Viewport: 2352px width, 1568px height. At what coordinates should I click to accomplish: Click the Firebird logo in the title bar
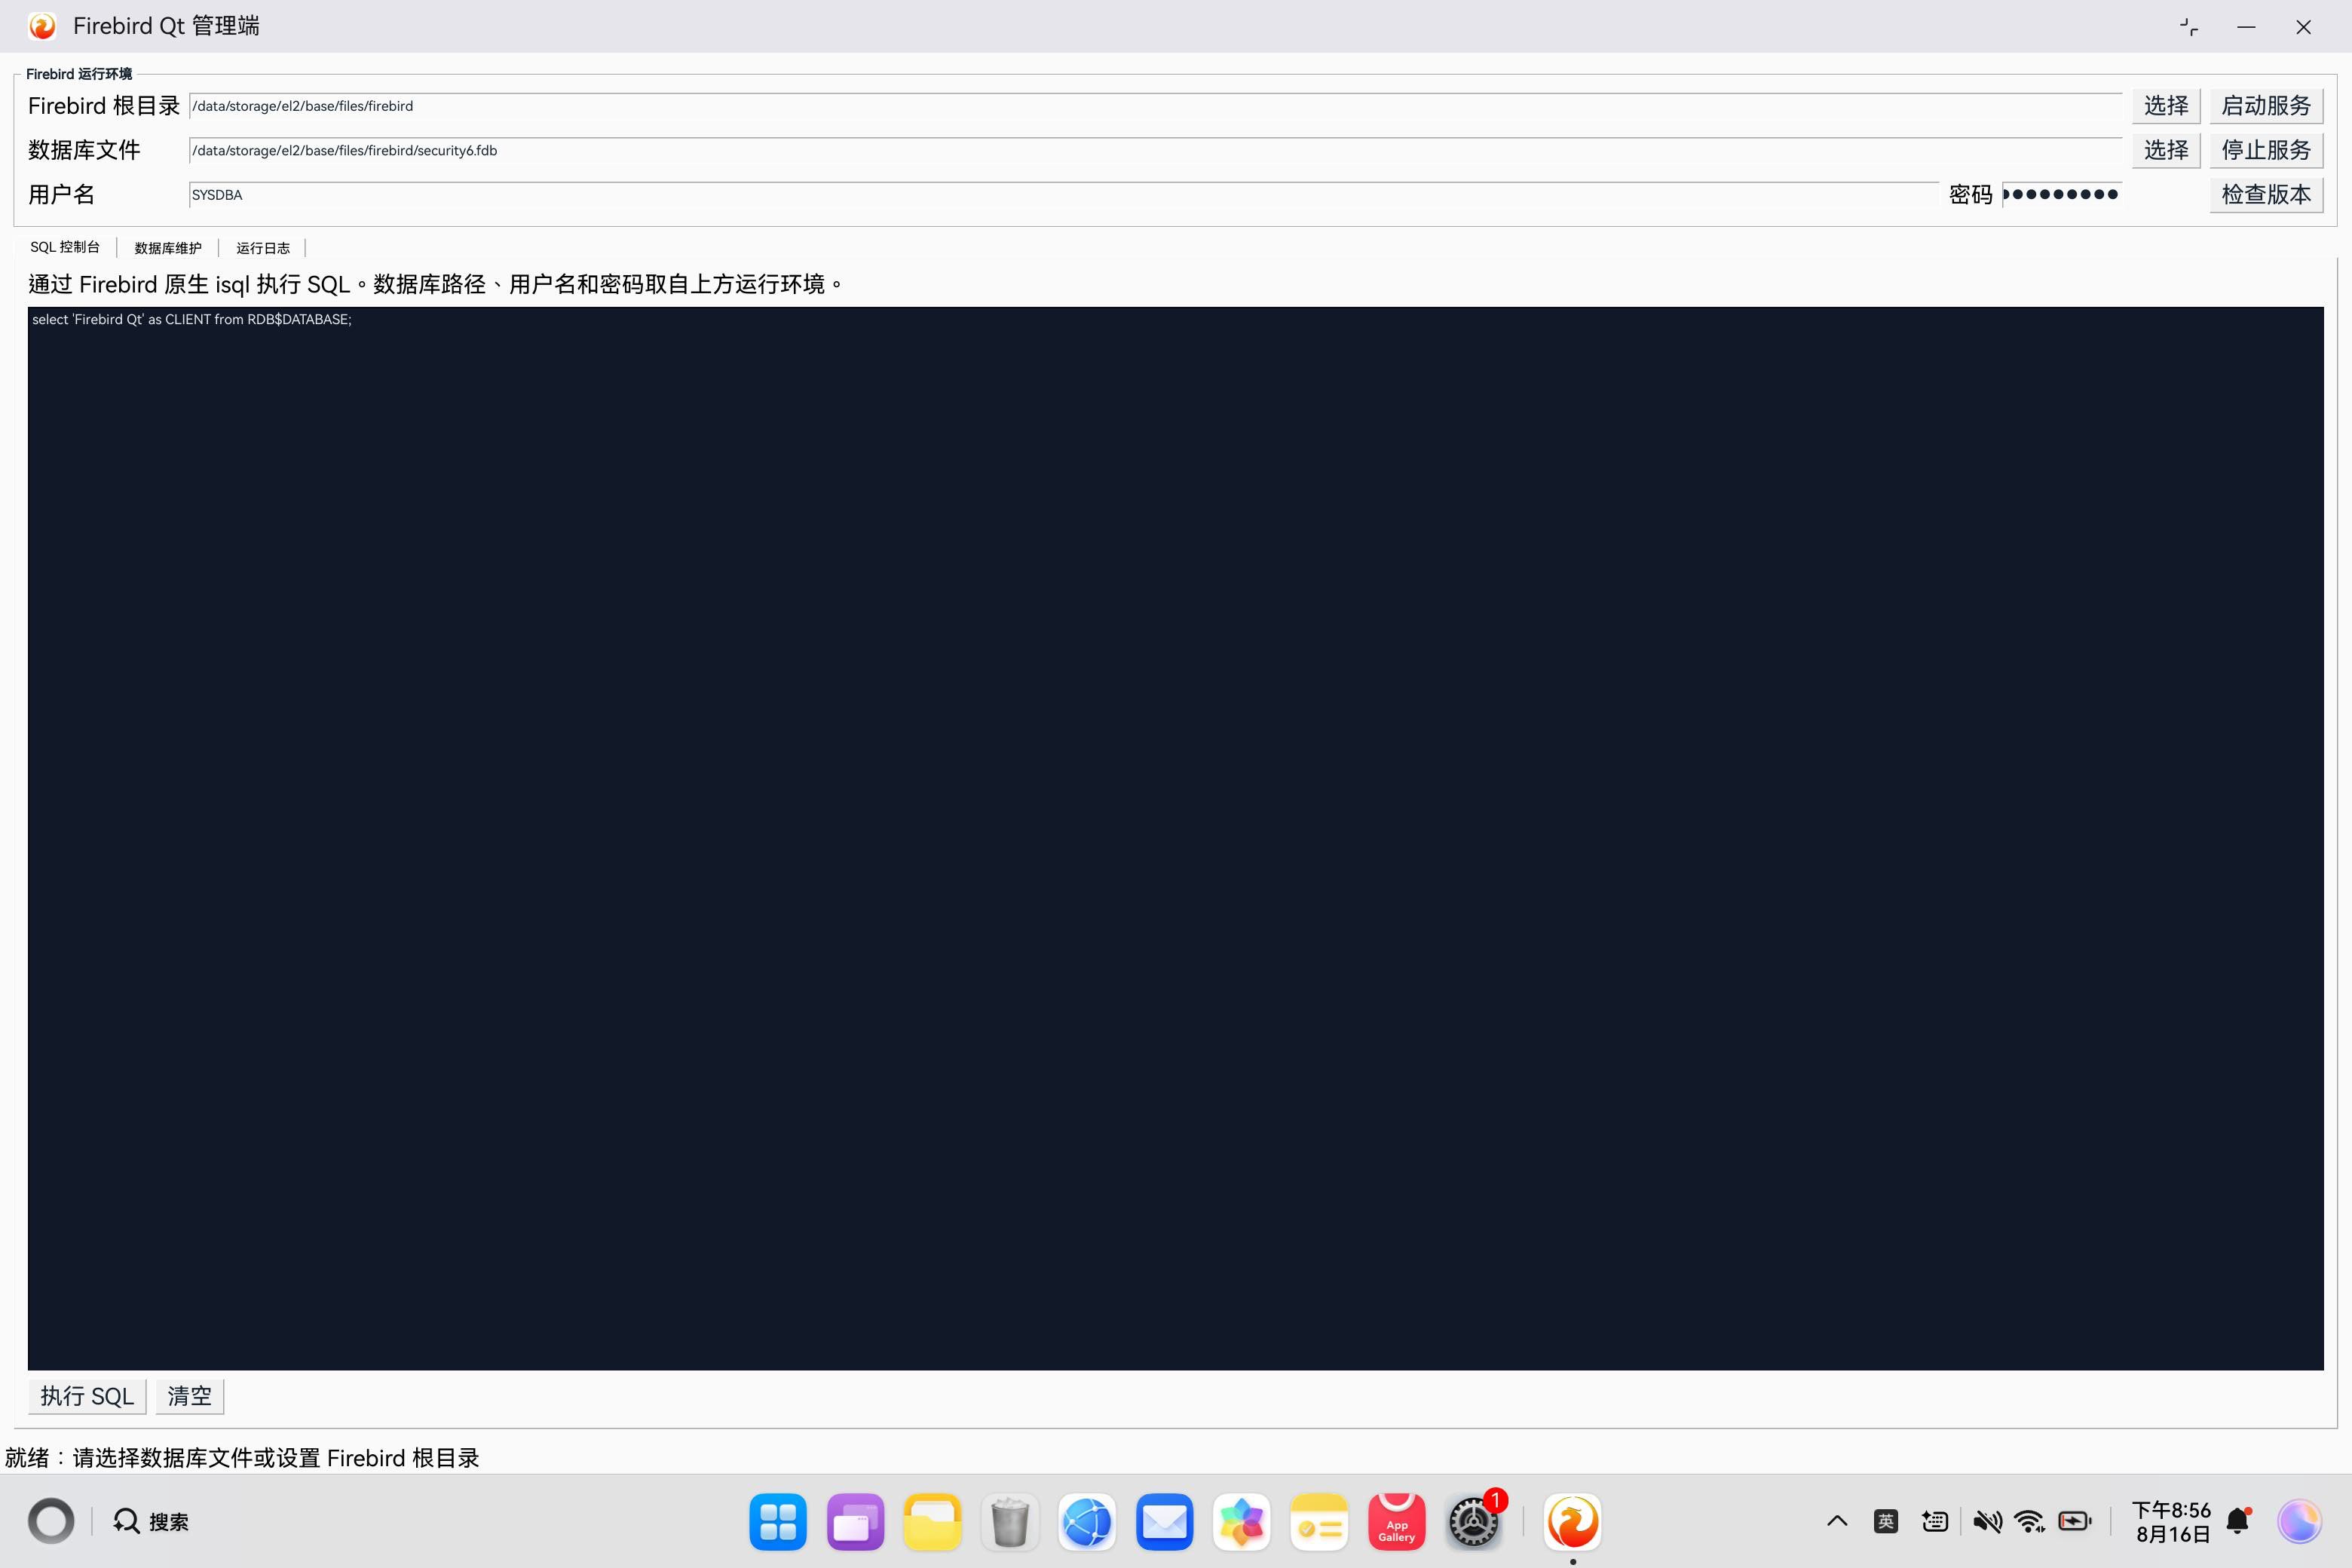click(x=42, y=26)
